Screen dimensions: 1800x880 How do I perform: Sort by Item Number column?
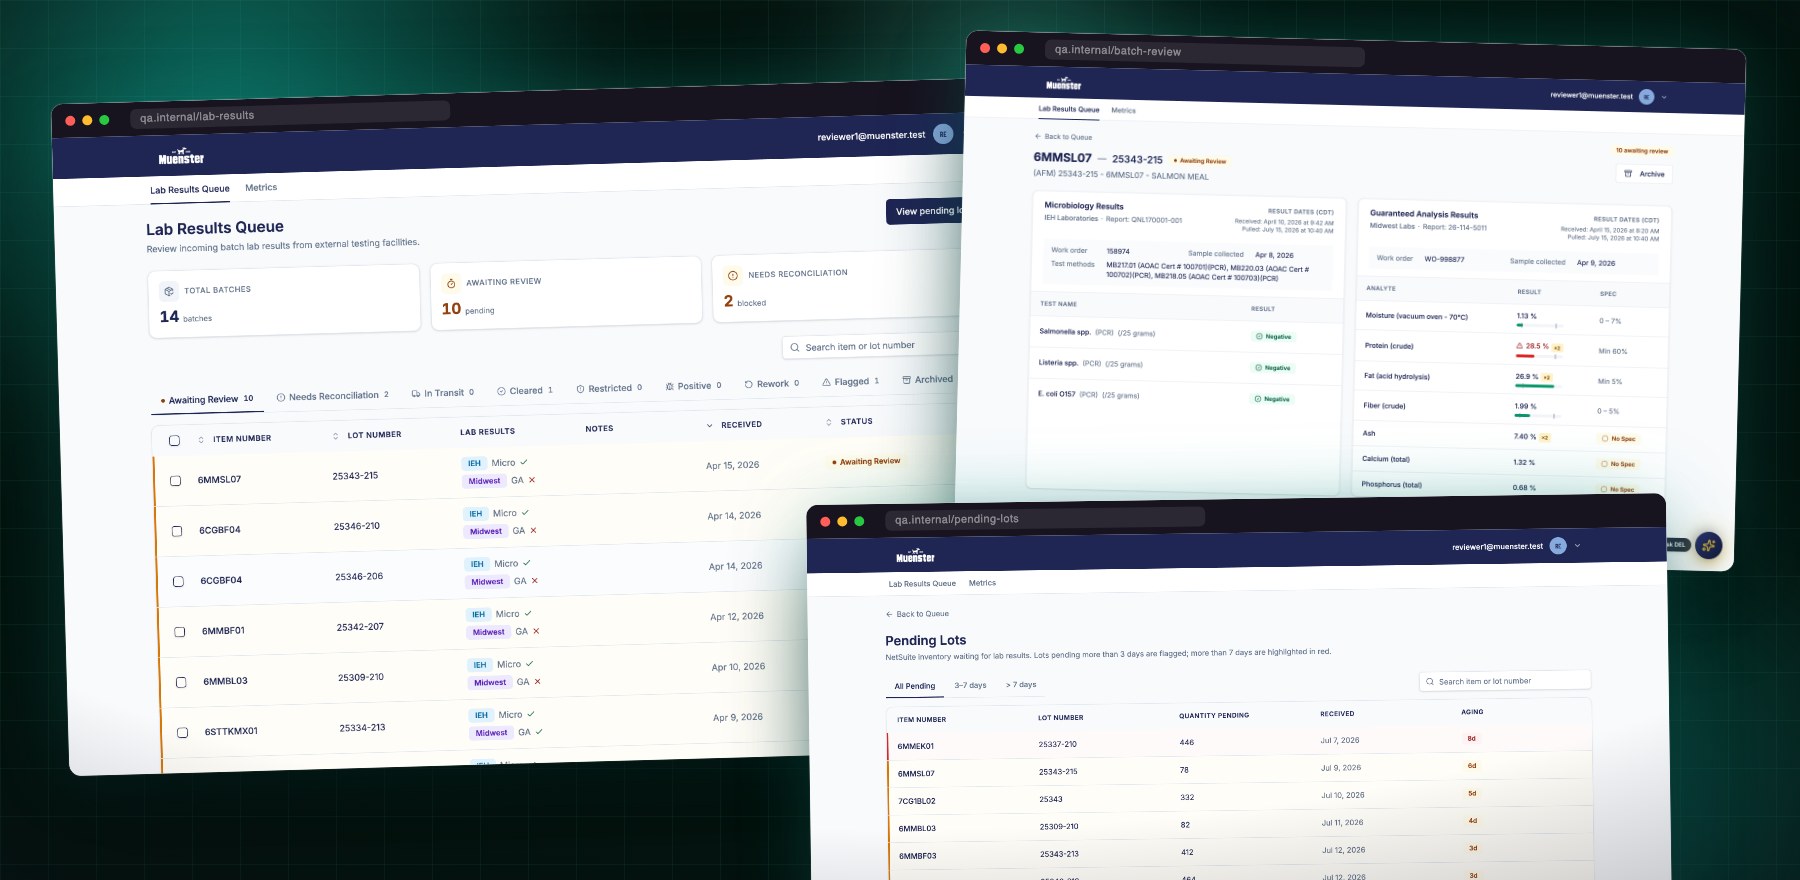click(234, 439)
